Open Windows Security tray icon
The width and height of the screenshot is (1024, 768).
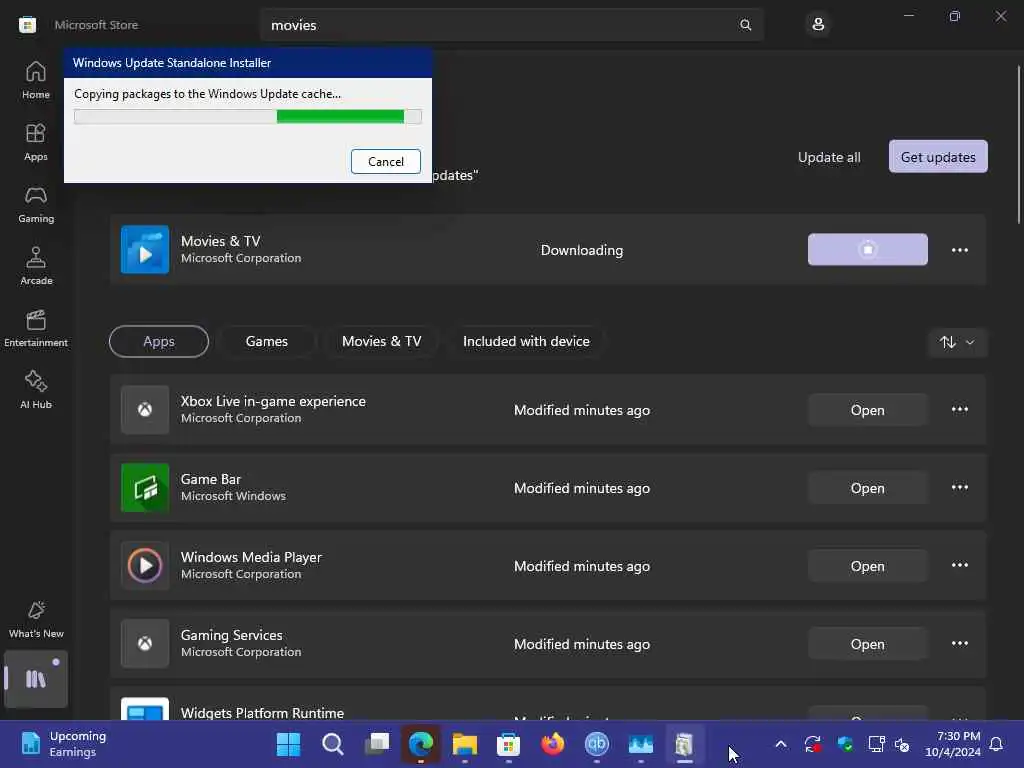pyautogui.click(x=844, y=744)
